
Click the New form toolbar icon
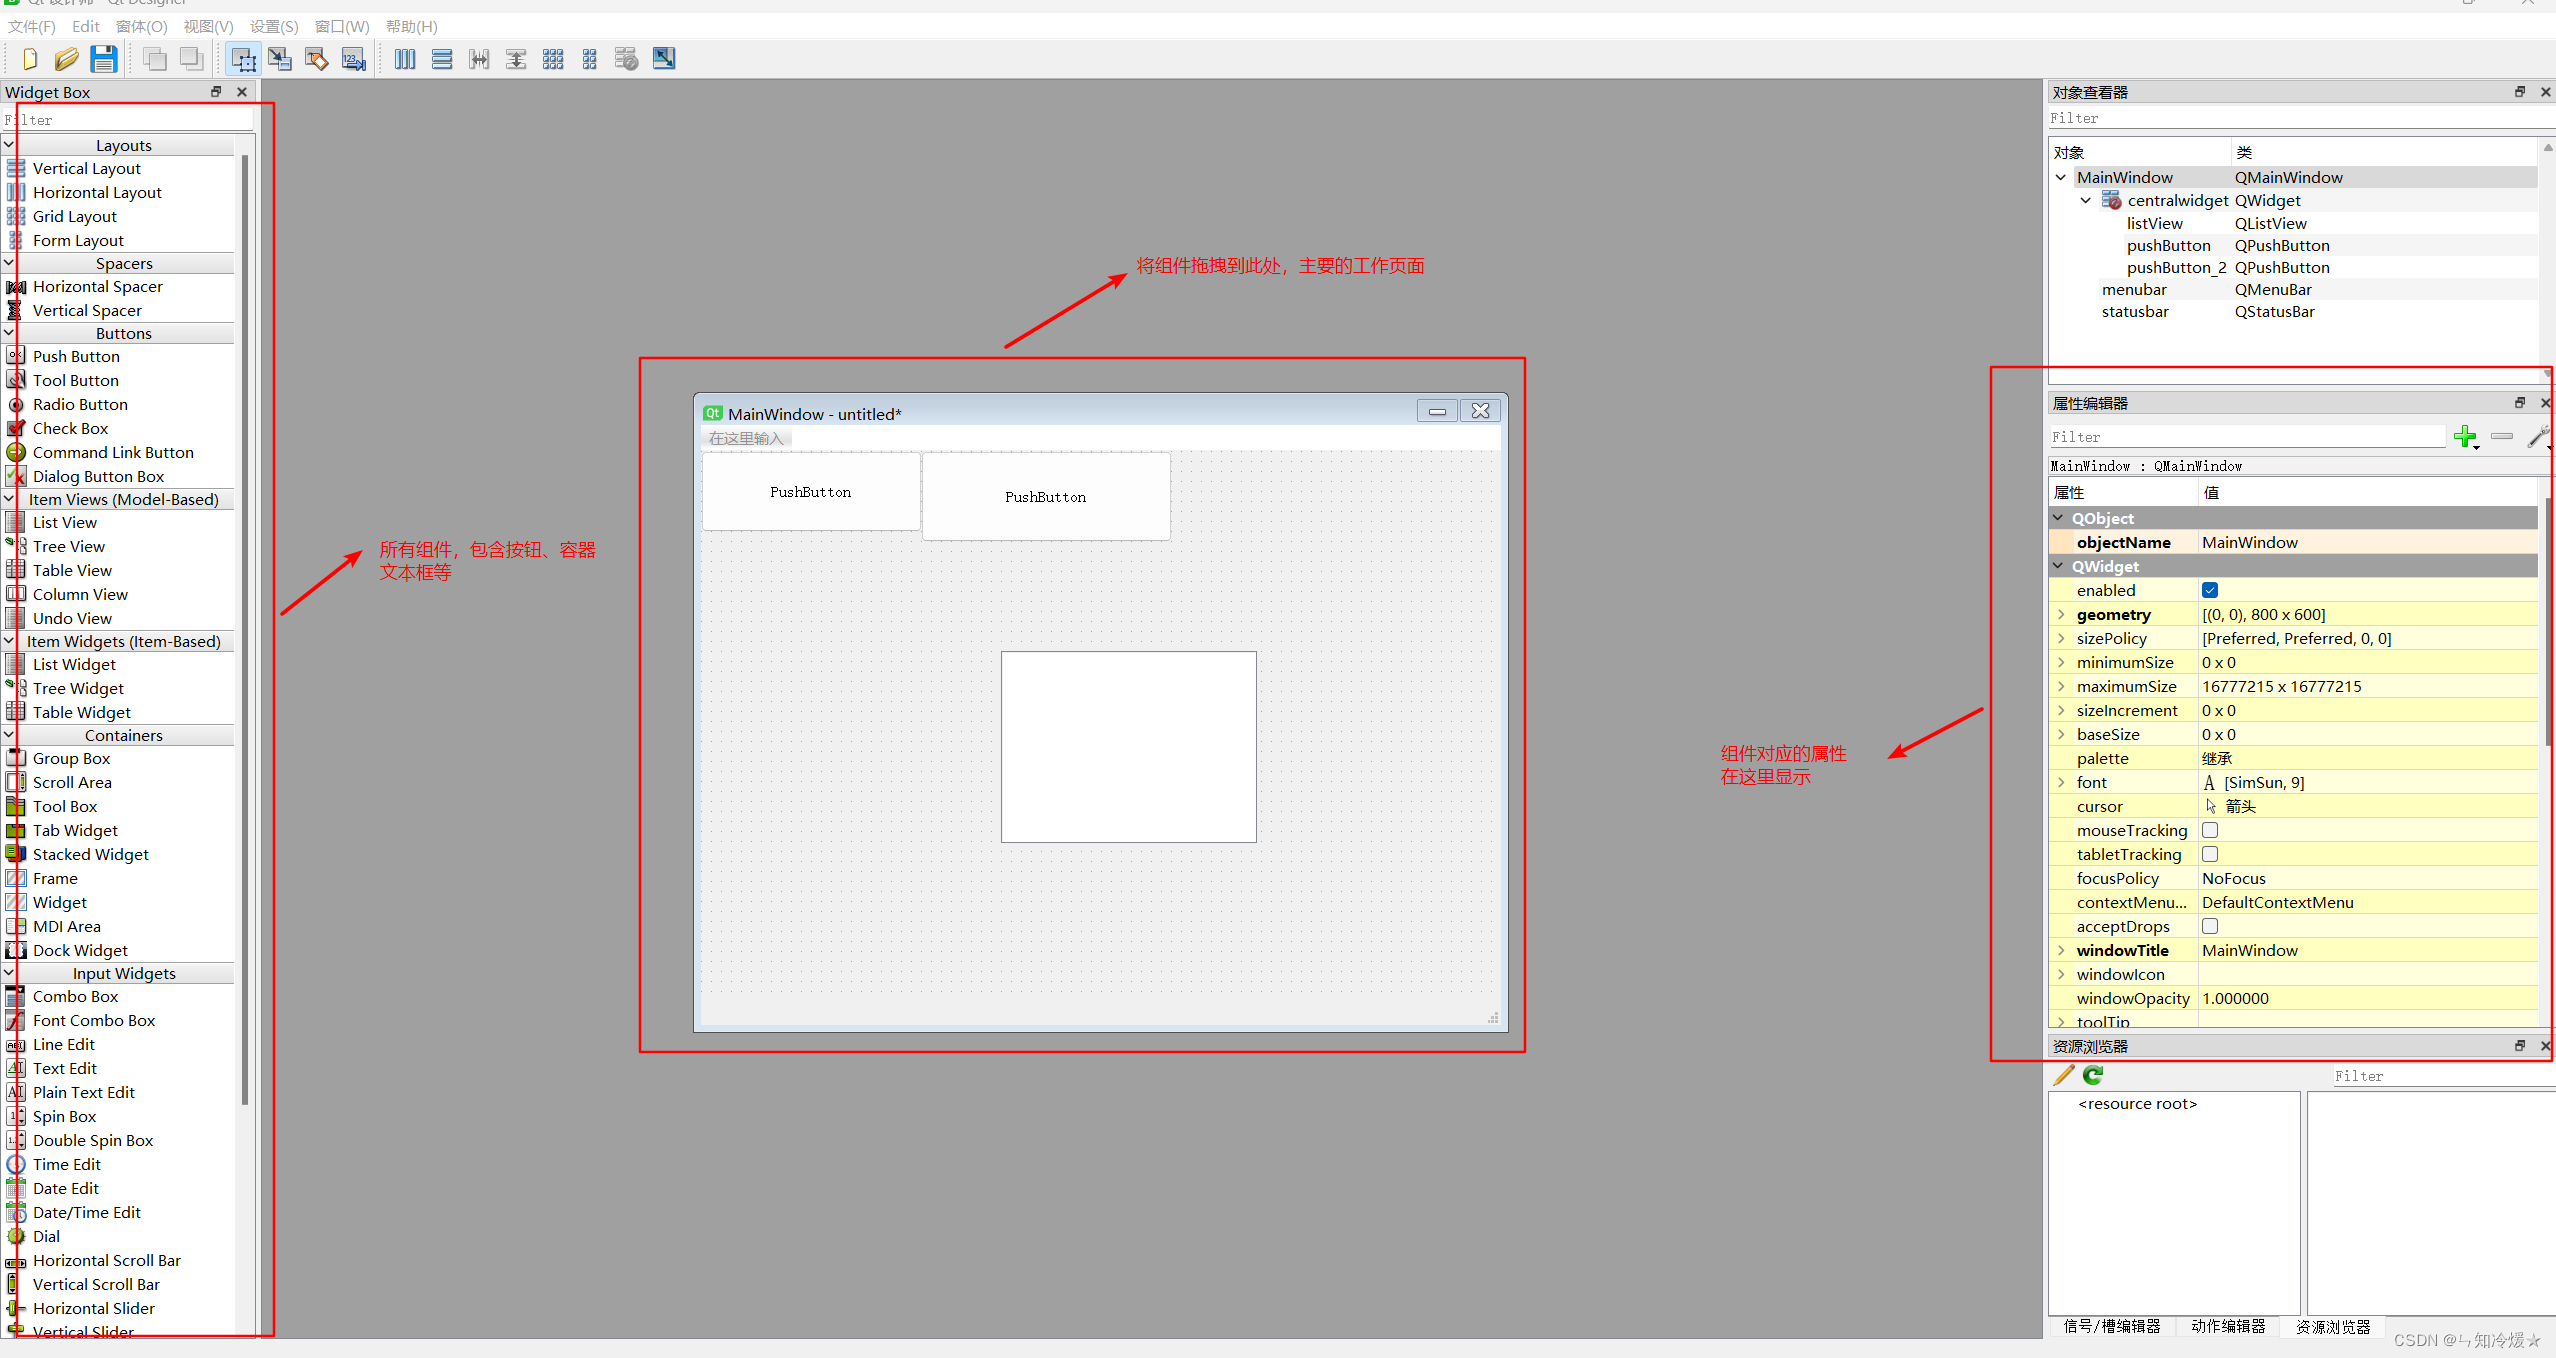29,59
